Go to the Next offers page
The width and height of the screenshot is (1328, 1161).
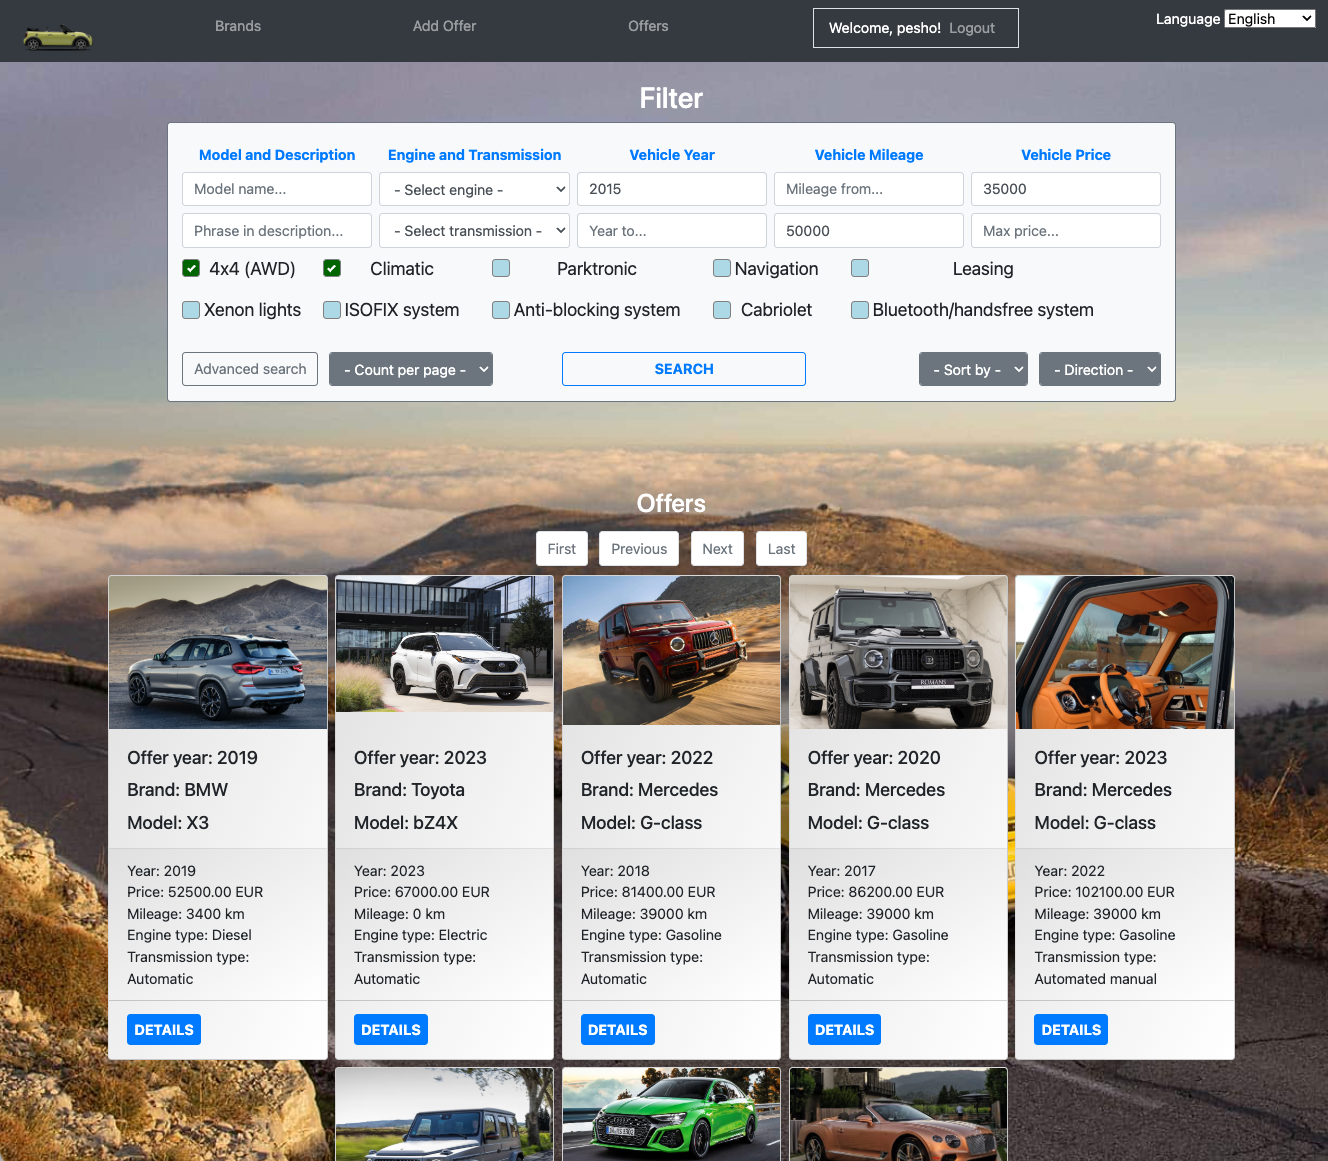717,549
